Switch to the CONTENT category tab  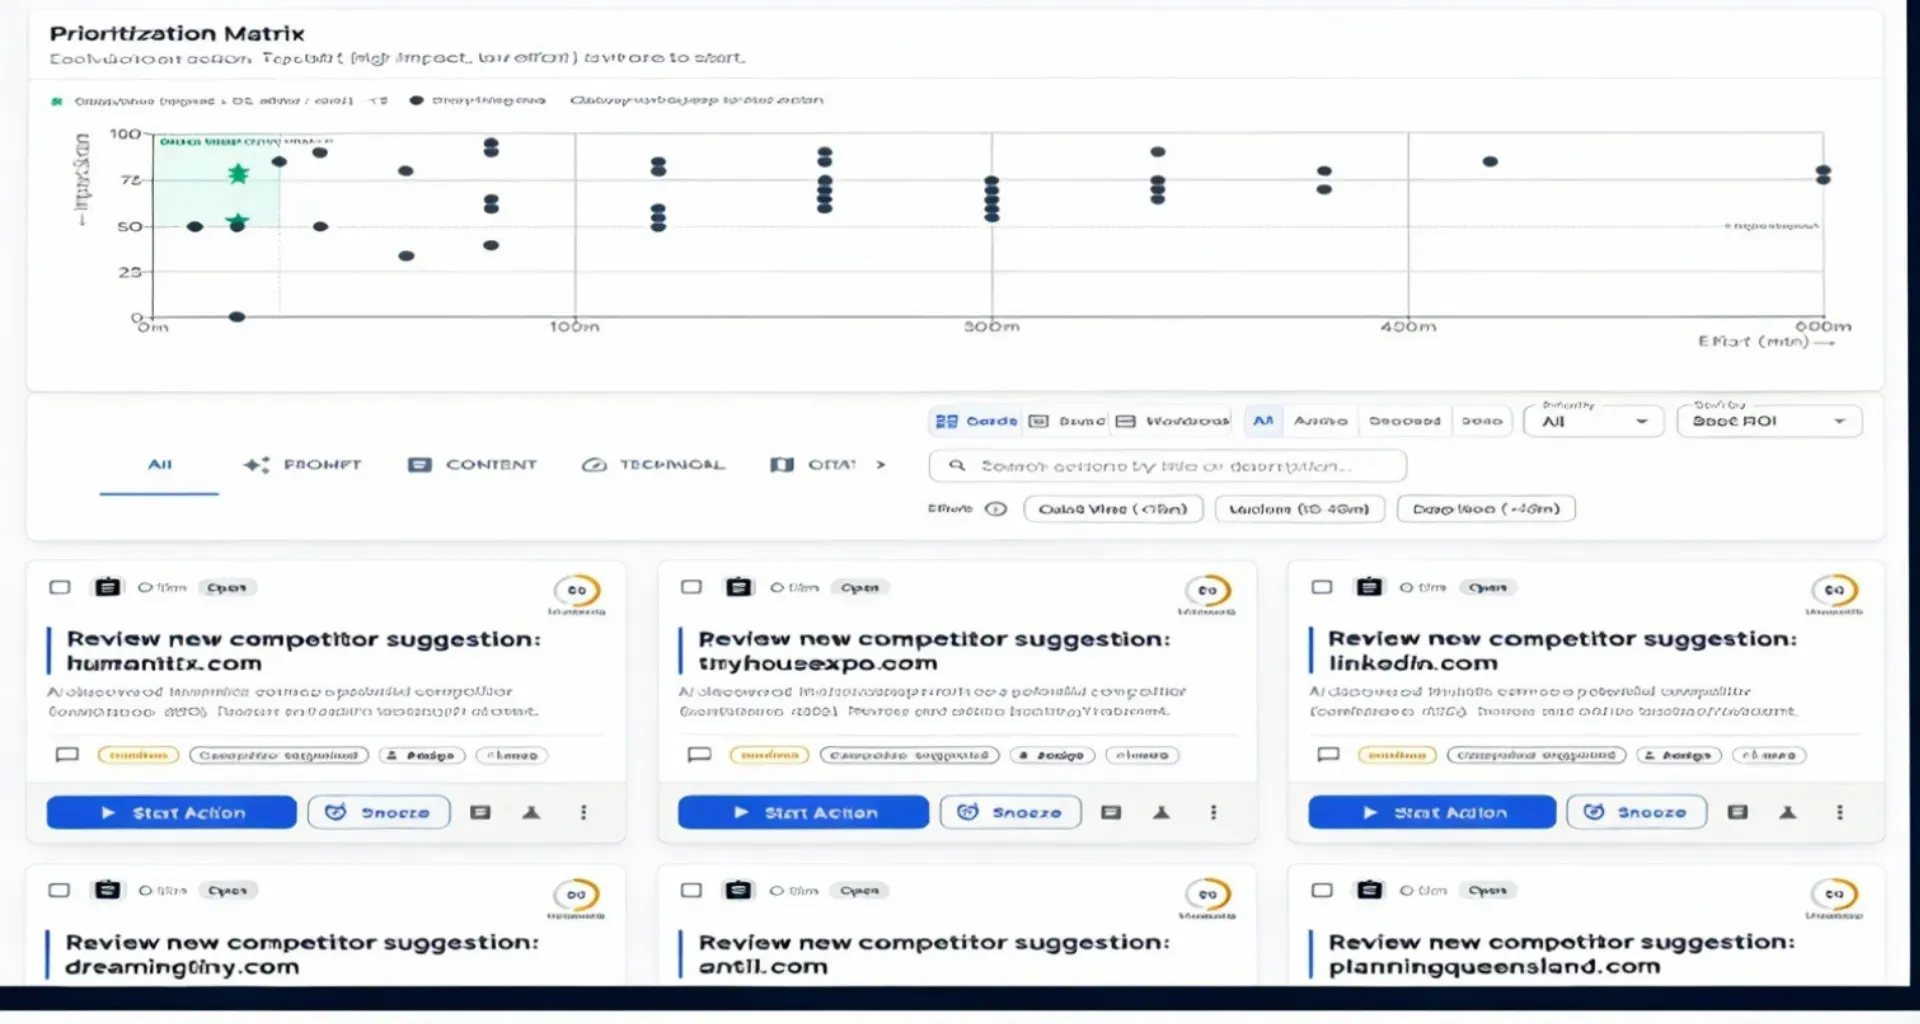click(472, 464)
